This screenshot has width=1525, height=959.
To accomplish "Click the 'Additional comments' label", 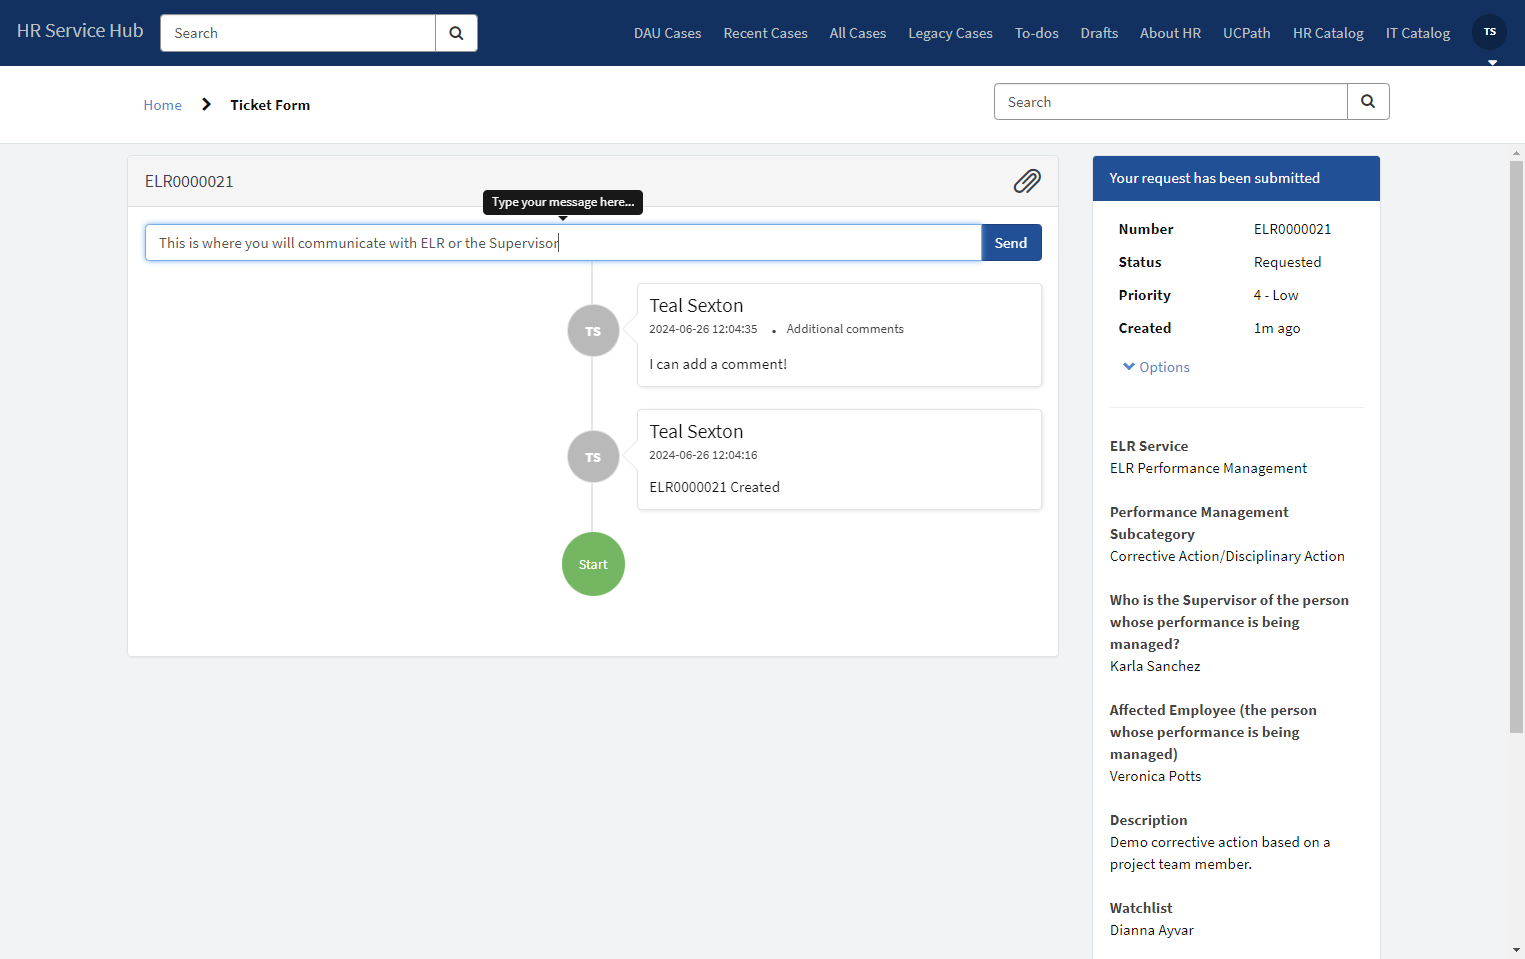I will coord(845,329).
